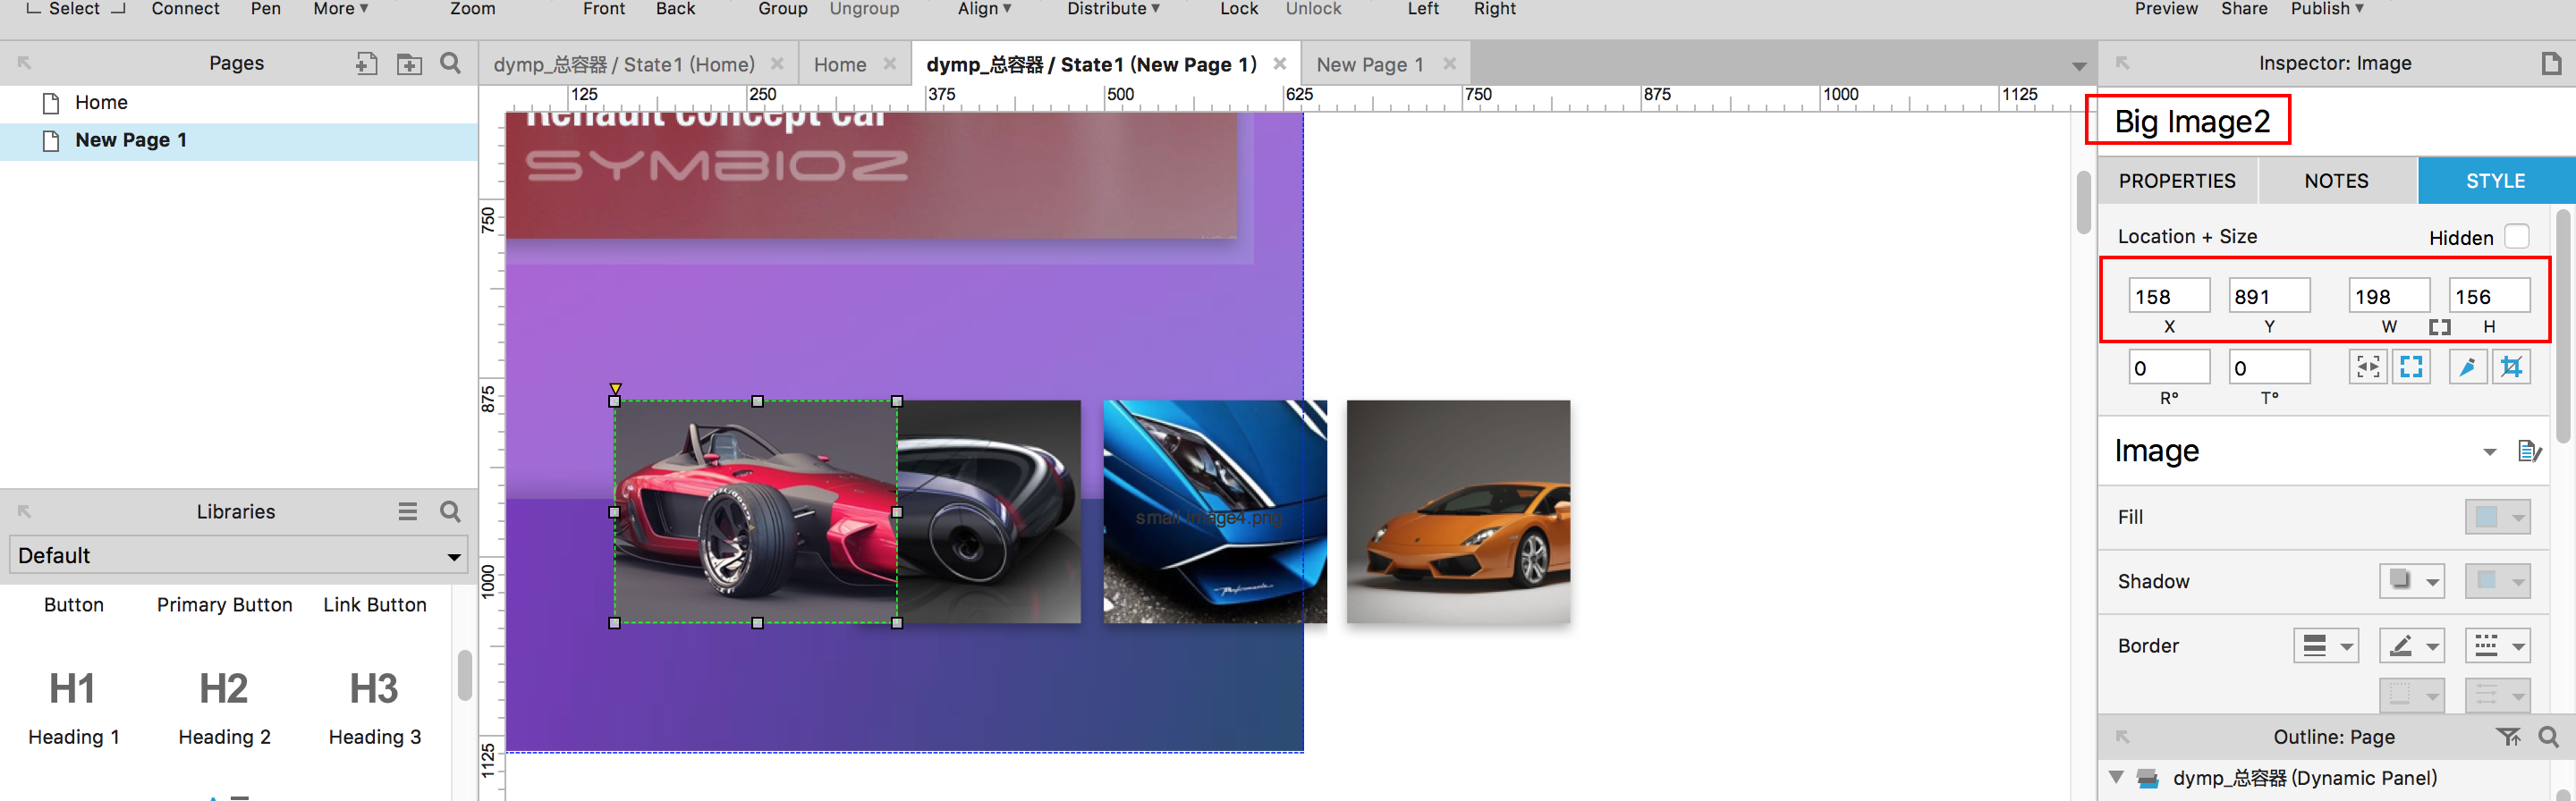The width and height of the screenshot is (2576, 801).
Task: Open the Default library dropdown
Action: [239, 556]
